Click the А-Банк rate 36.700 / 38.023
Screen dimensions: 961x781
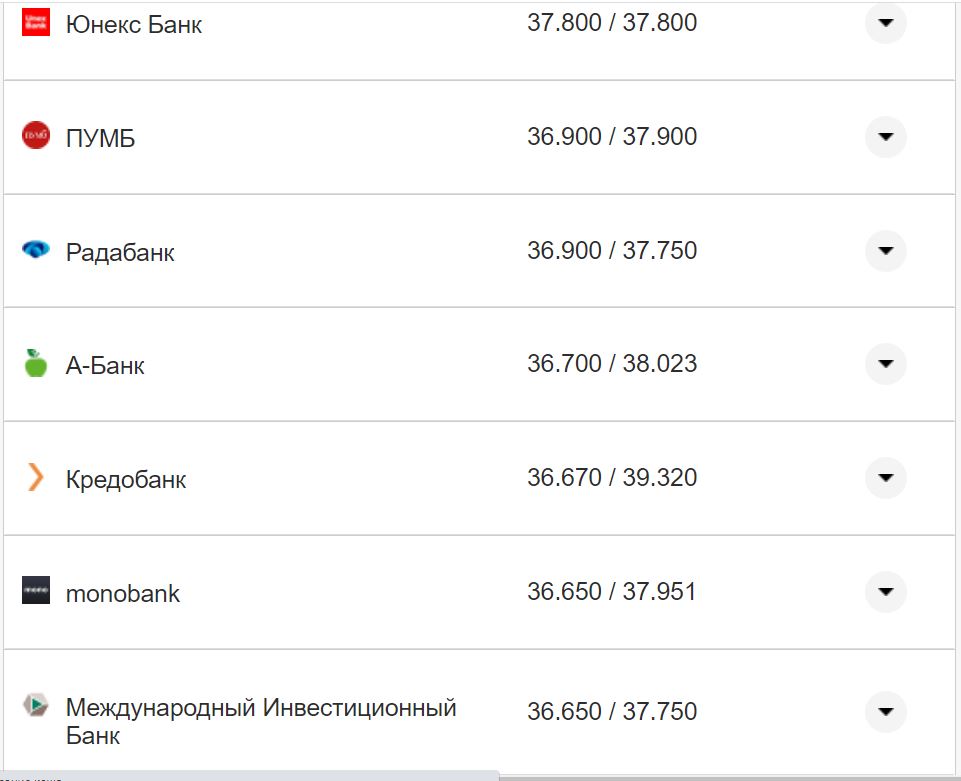(x=612, y=364)
